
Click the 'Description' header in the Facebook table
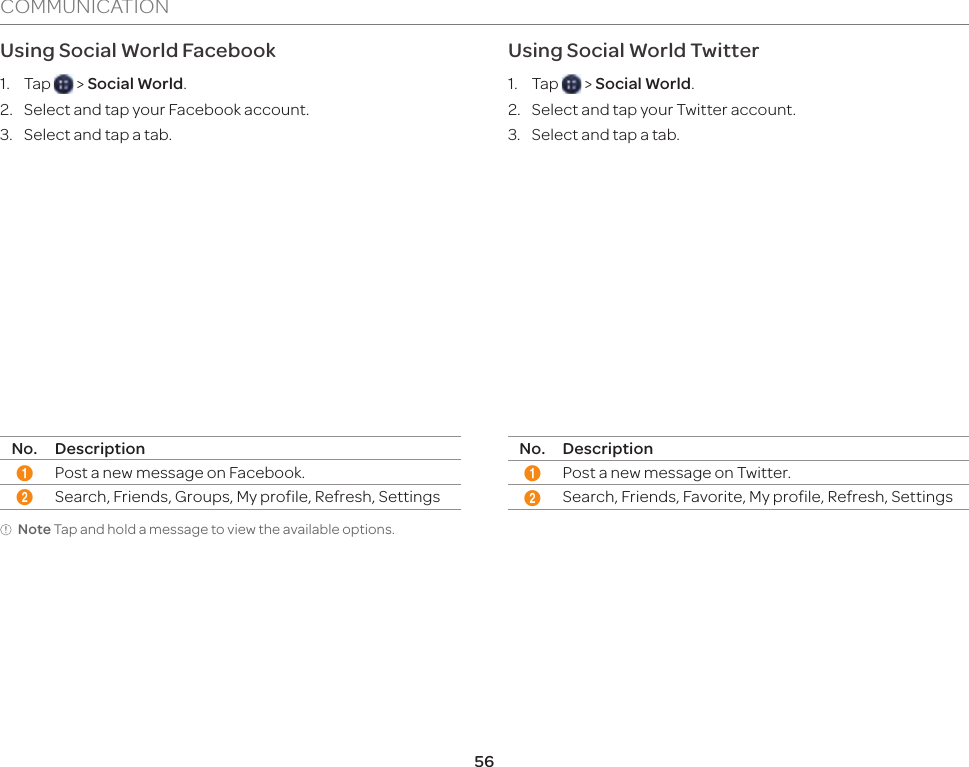click(x=100, y=449)
